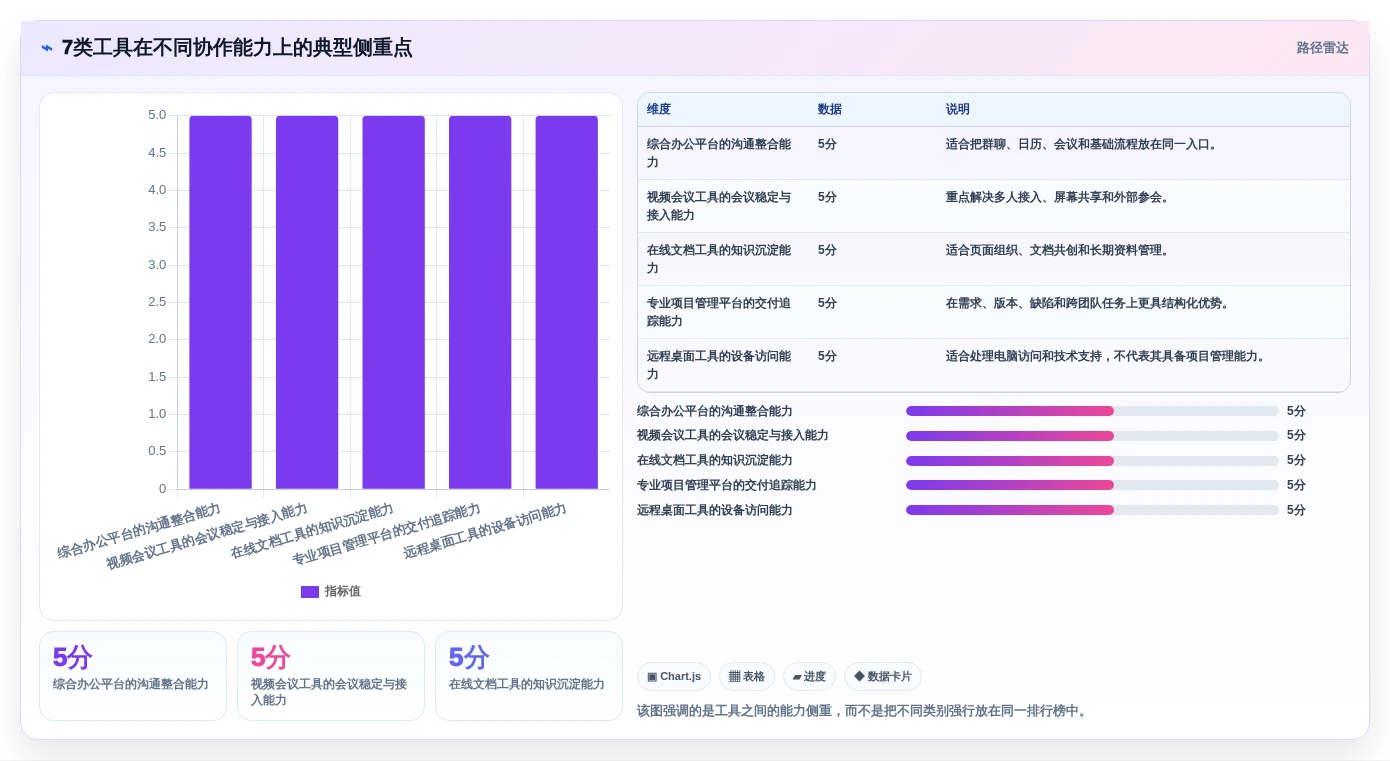
Task: Click 5分 in the 视频会议工具 table row
Action: coord(827,197)
